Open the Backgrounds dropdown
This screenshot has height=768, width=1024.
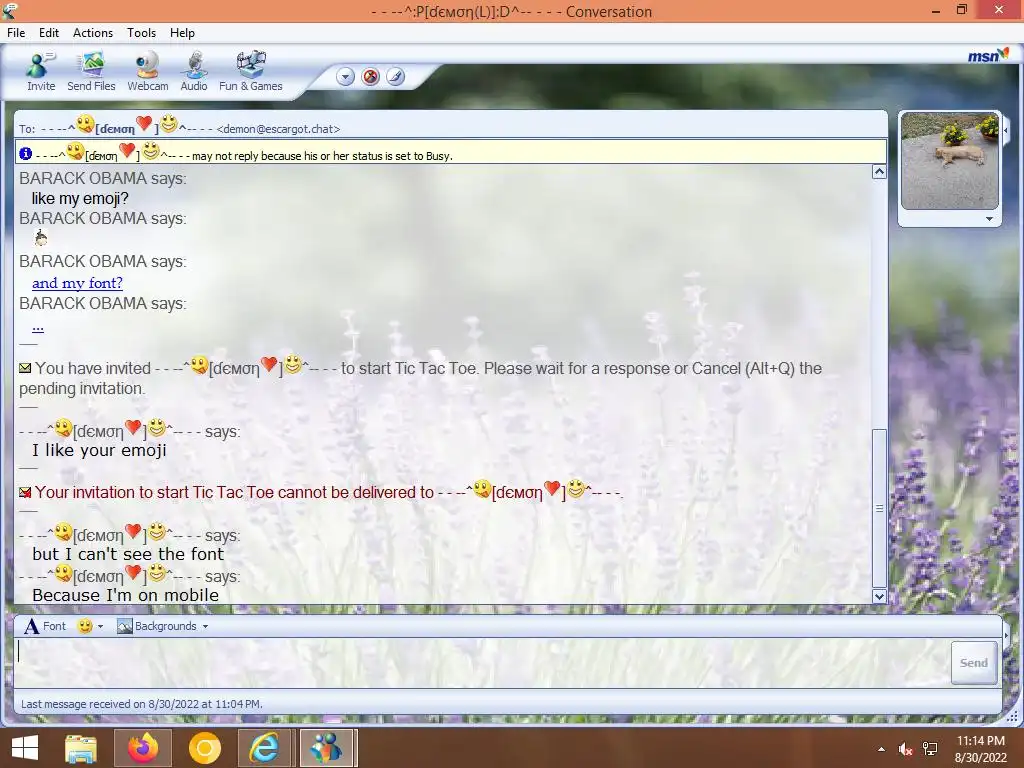[163, 626]
